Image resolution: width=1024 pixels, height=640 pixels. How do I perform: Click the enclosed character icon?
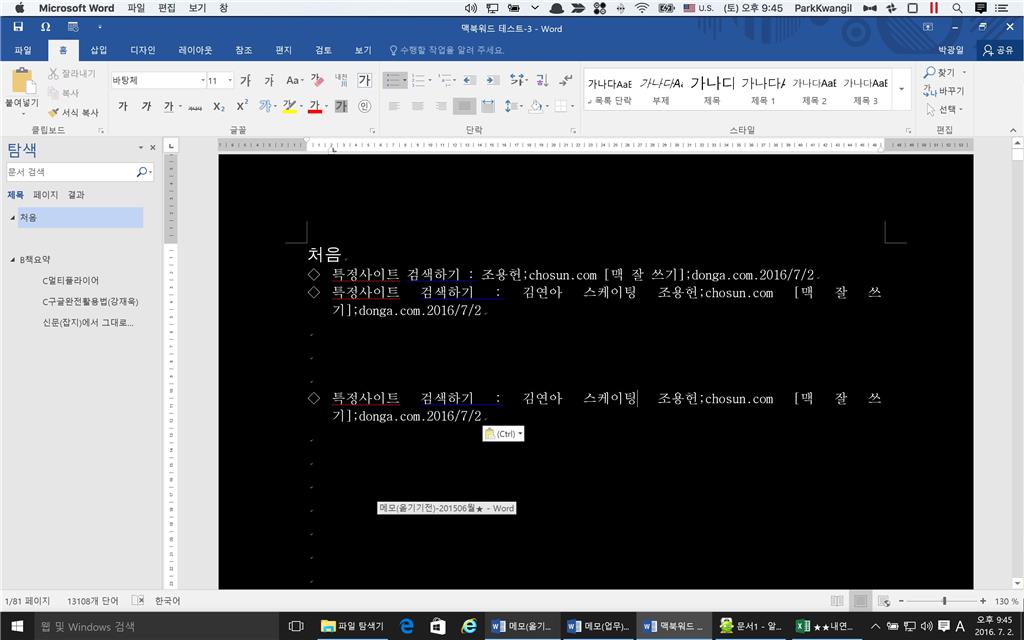click(364, 106)
